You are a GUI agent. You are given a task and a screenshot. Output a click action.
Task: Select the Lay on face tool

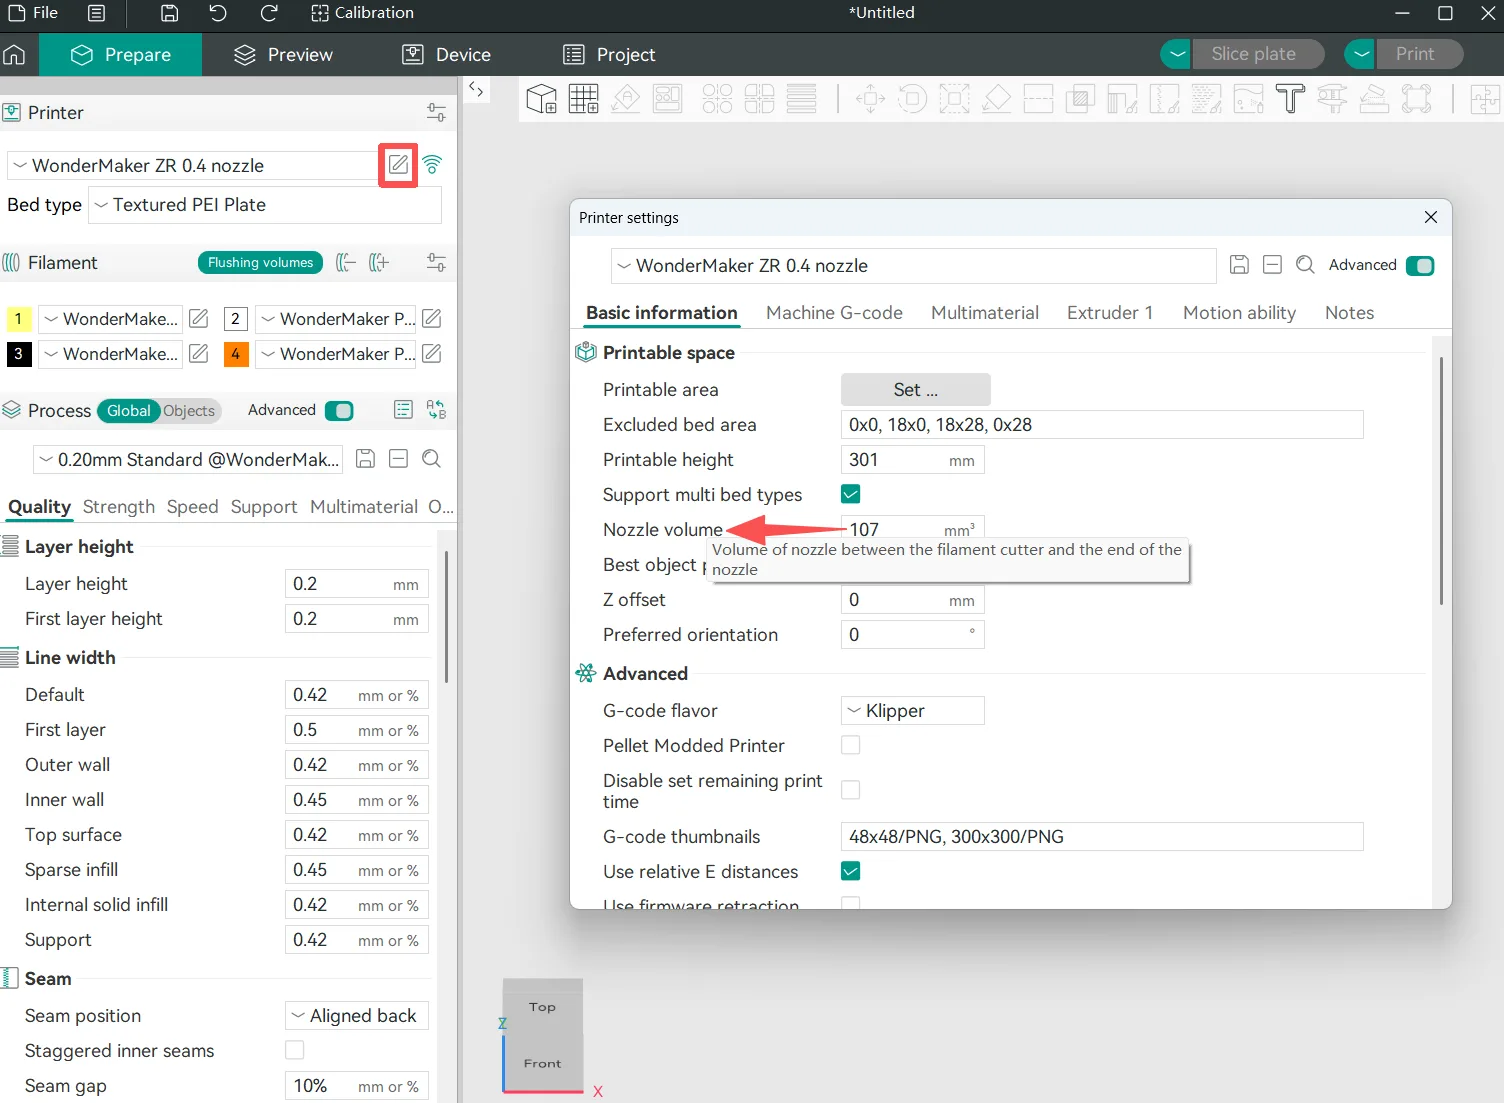[997, 99]
